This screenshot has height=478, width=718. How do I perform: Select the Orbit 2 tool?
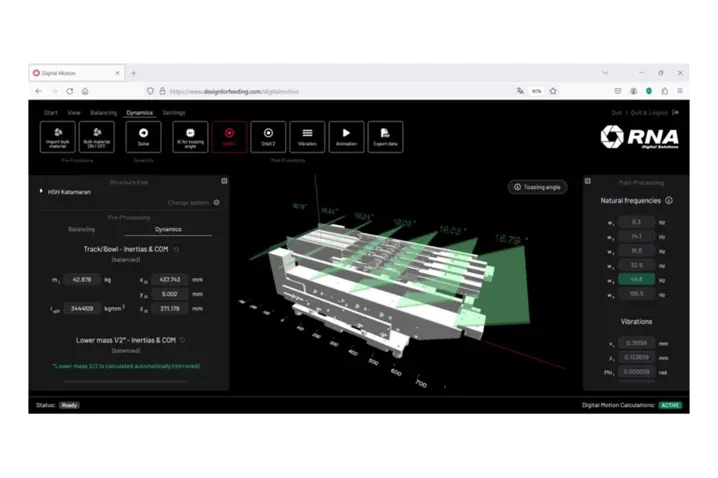(x=268, y=135)
